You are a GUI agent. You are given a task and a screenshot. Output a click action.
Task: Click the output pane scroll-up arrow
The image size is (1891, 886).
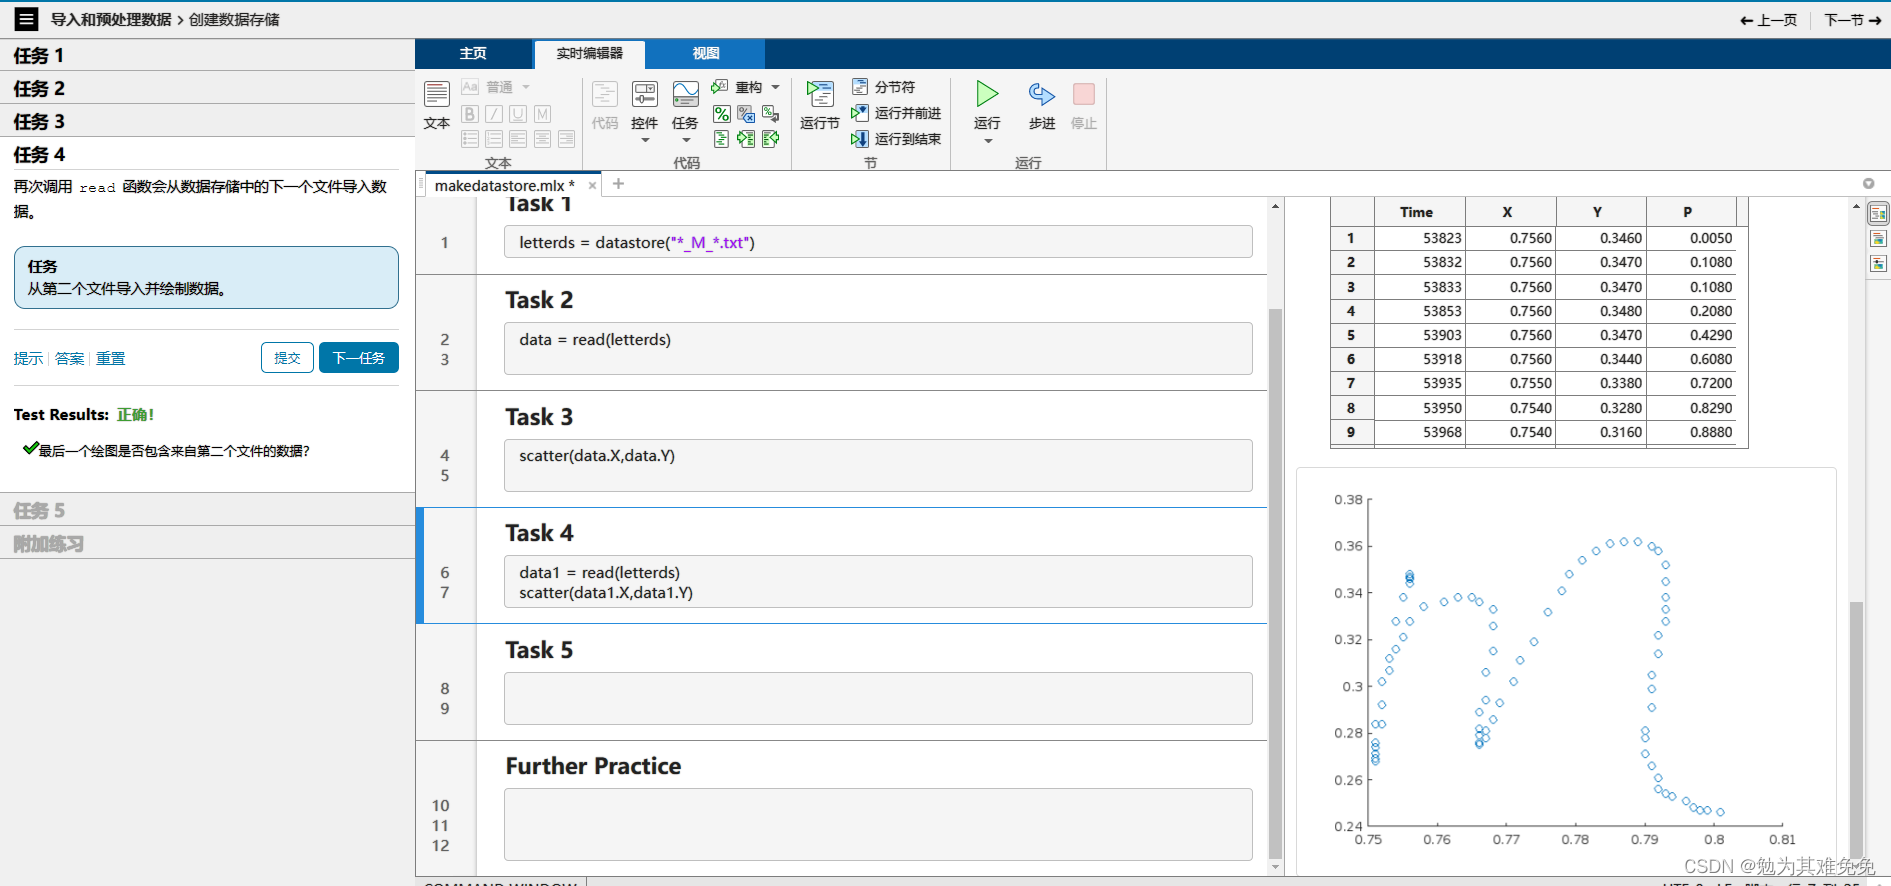point(1856,206)
